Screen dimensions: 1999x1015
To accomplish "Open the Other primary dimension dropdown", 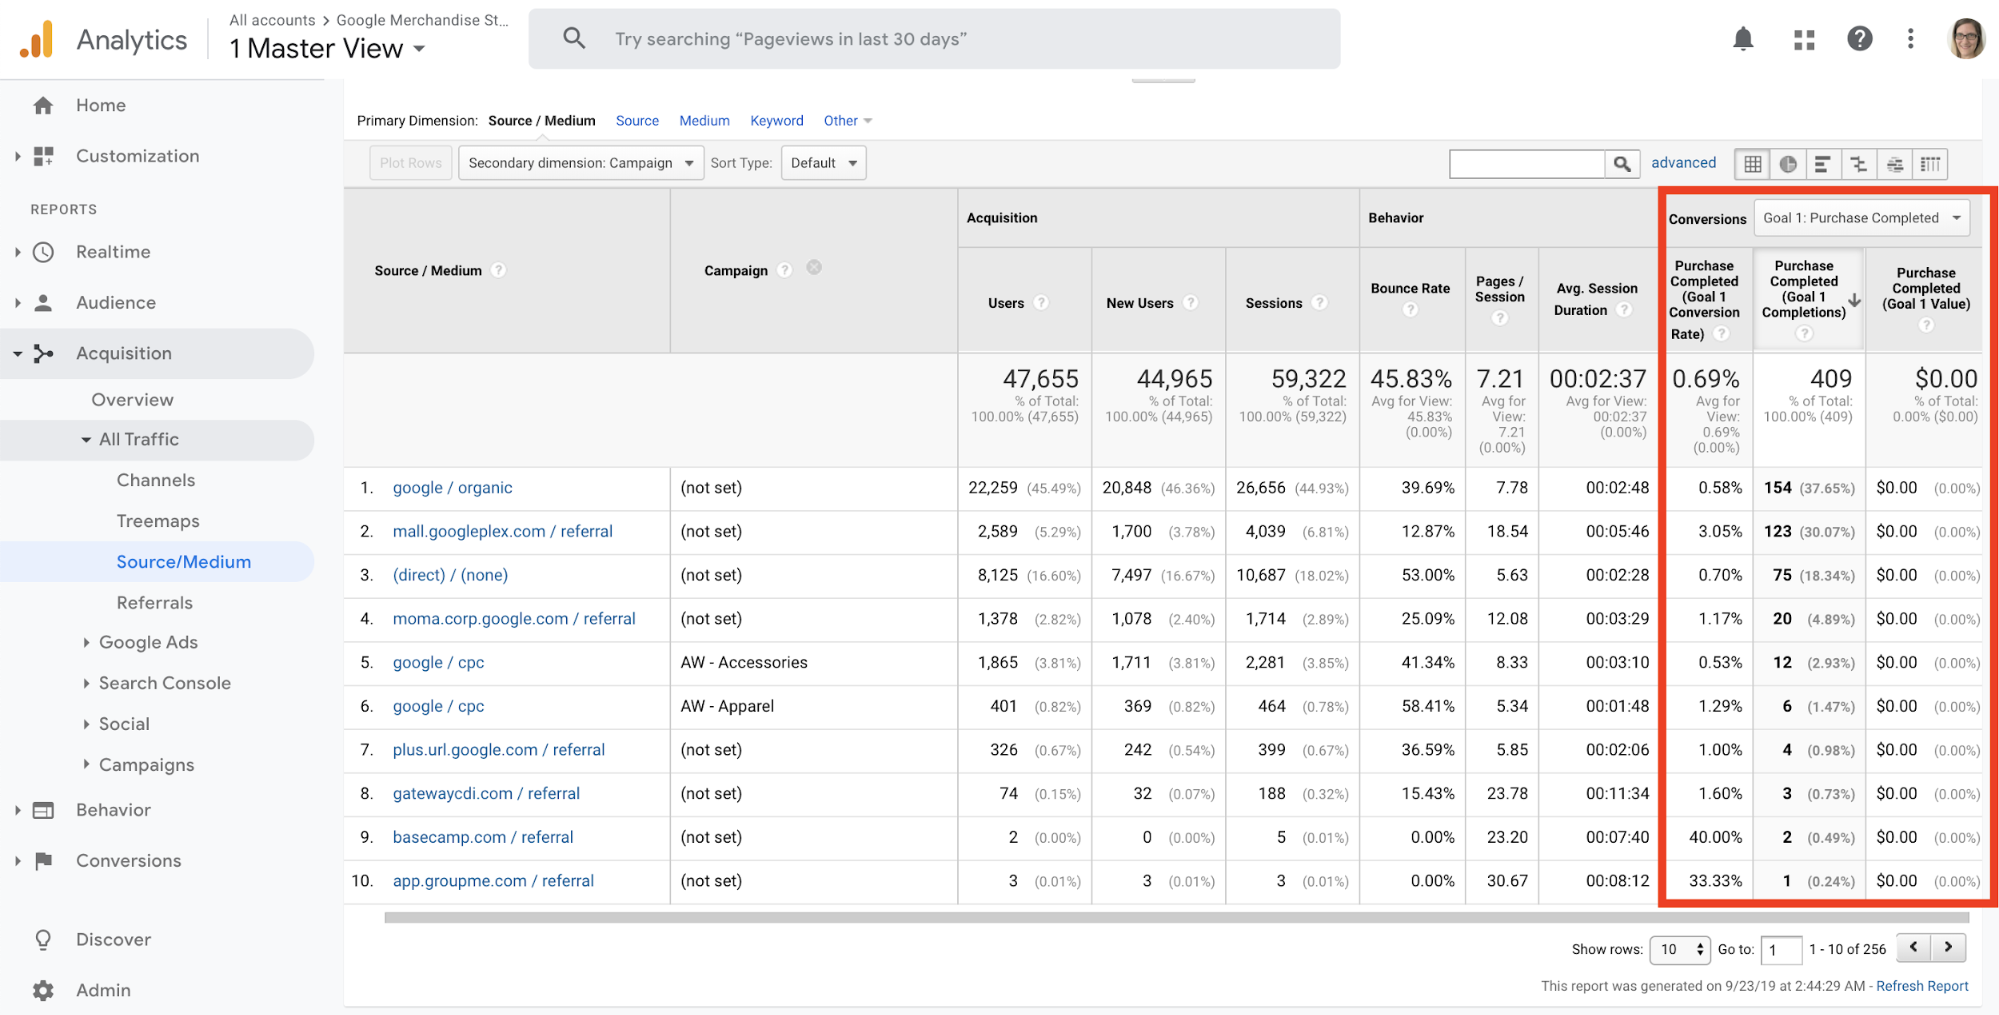I will point(847,121).
